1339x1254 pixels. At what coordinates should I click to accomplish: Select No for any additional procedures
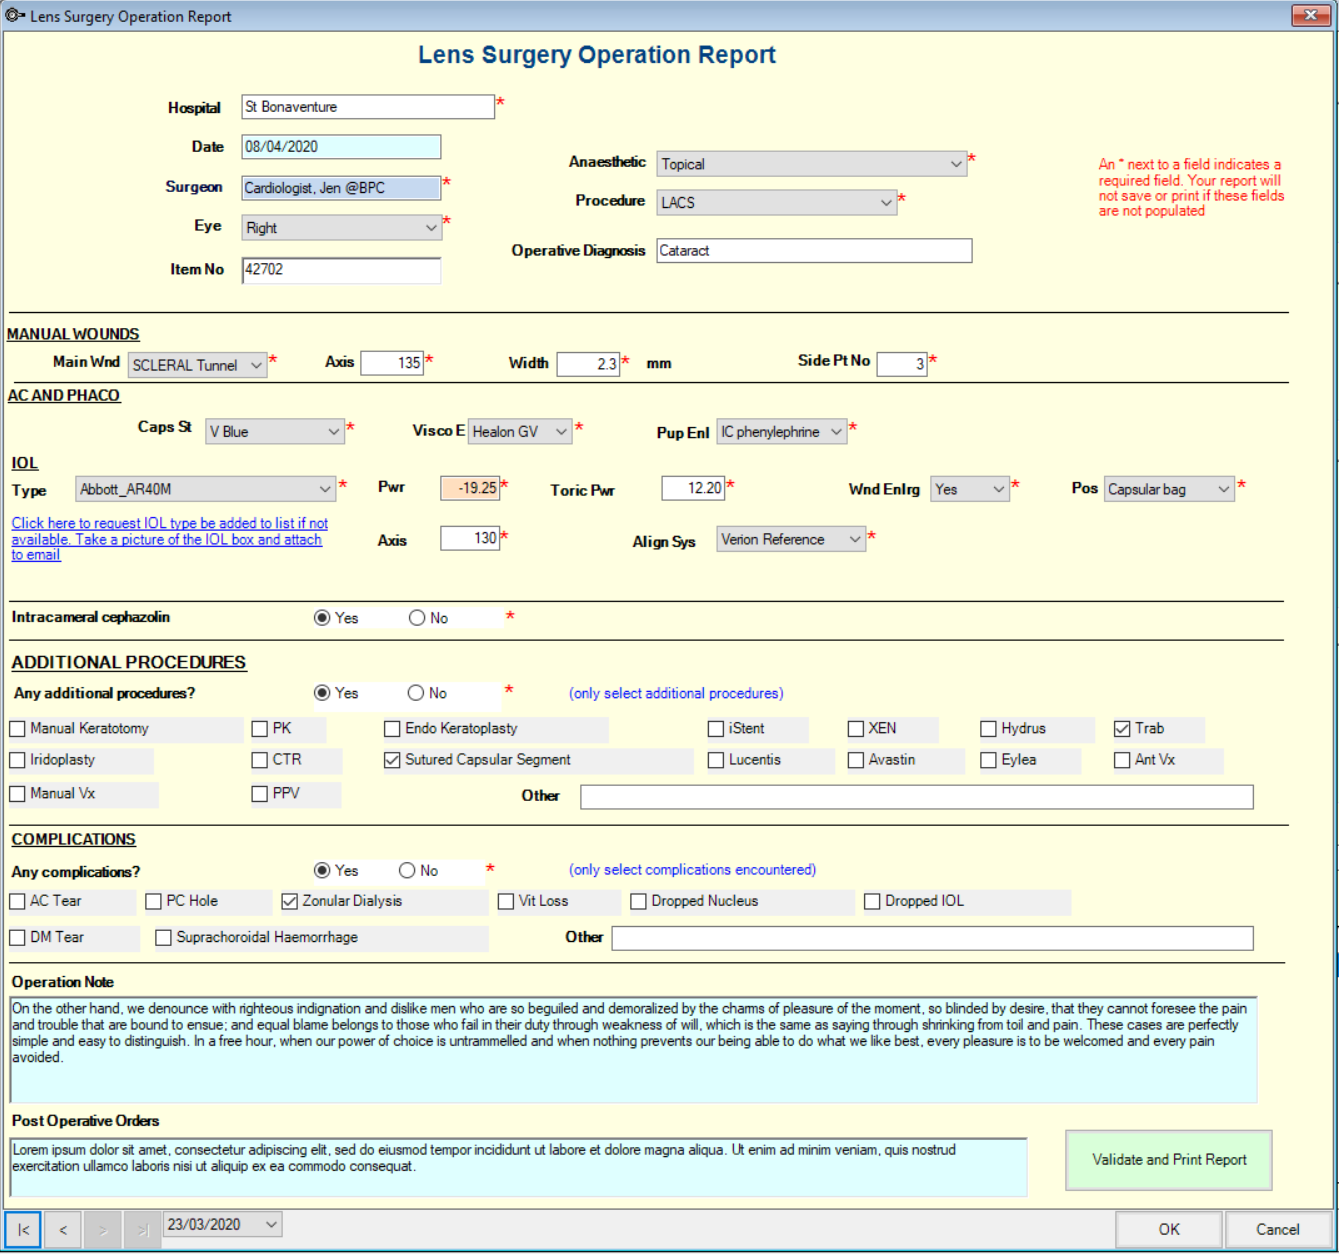point(416,693)
